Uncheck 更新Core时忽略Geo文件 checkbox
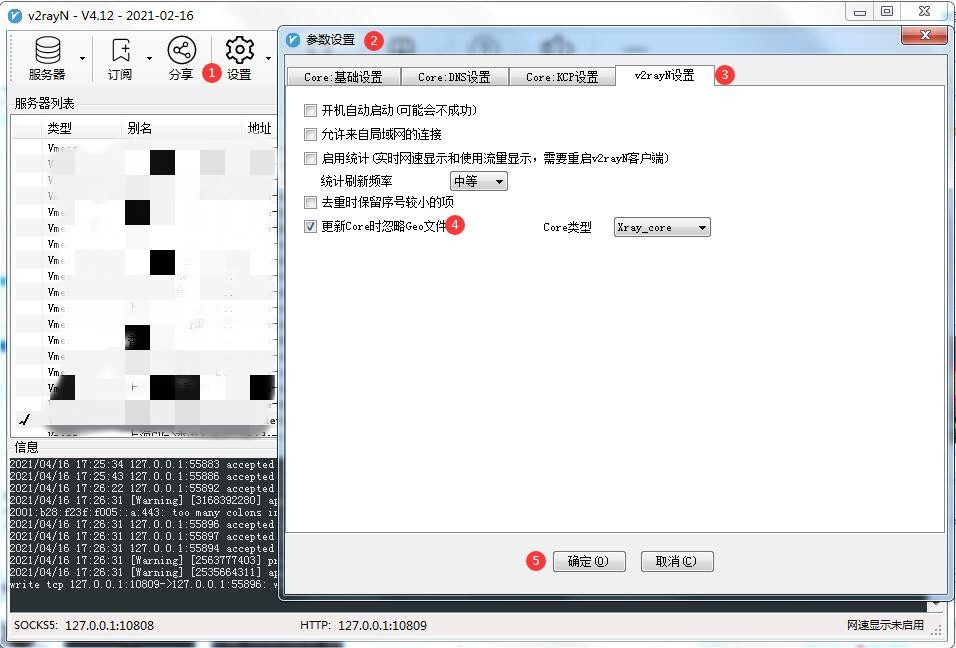This screenshot has width=956, height=648. point(310,226)
